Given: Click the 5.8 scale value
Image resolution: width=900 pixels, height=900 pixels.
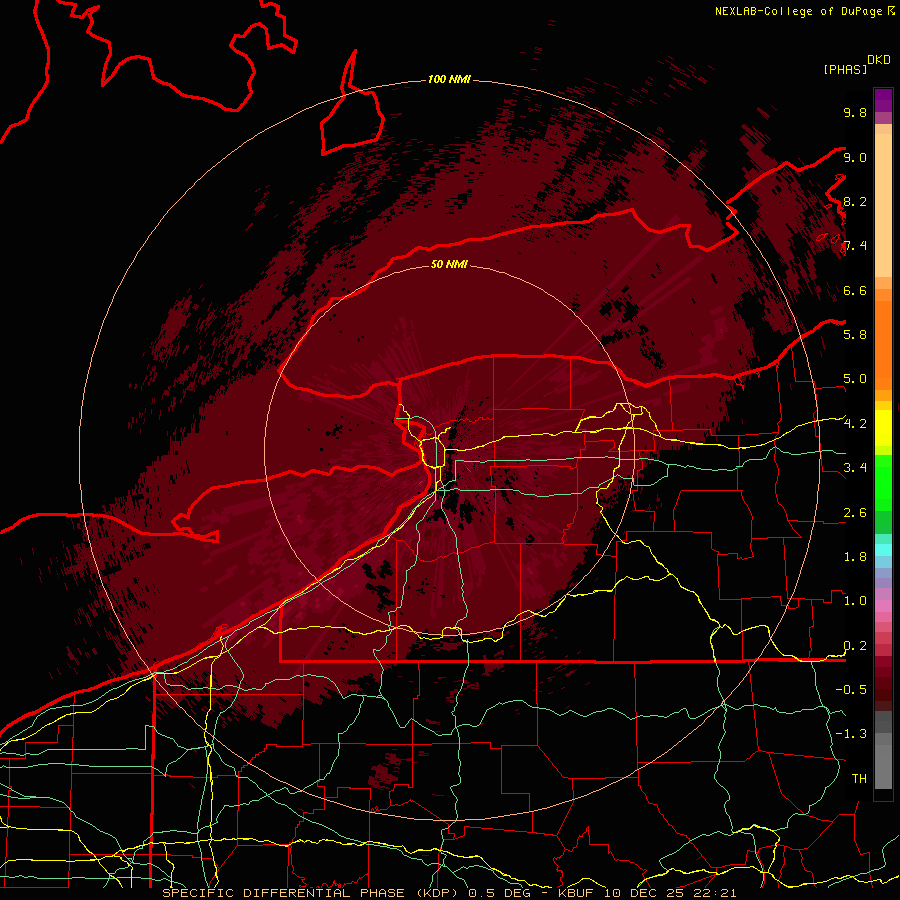Looking at the screenshot, I should tap(855, 334).
